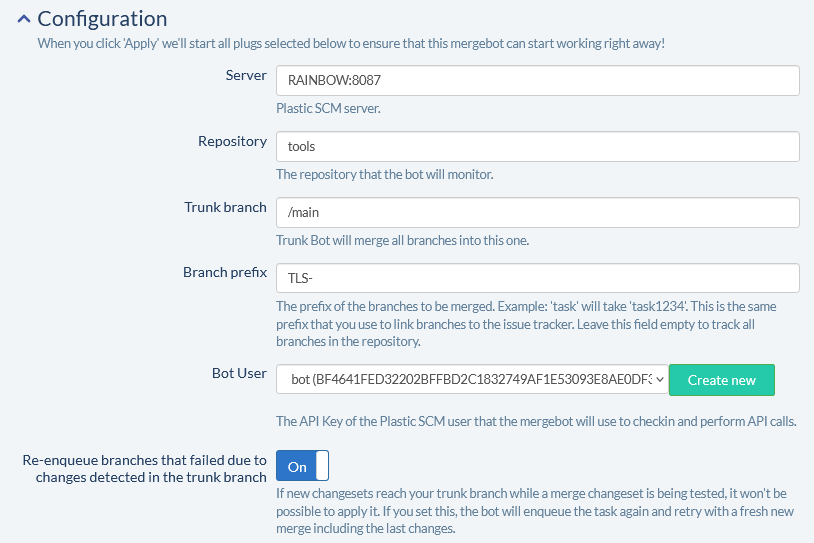This screenshot has width=814, height=543.
Task: Collapse the Configuration section chevron
Action: [x=22, y=19]
